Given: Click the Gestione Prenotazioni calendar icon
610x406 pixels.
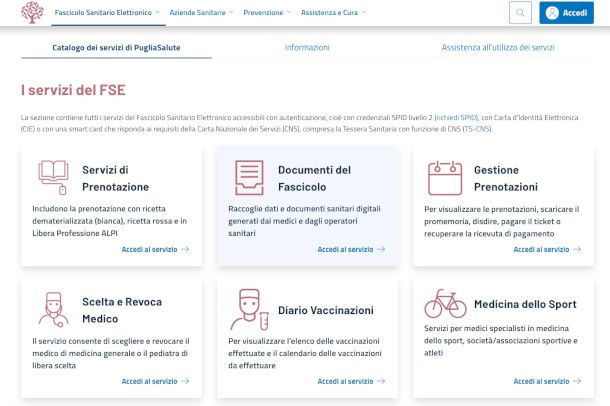Looking at the screenshot, I should (x=445, y=178).
